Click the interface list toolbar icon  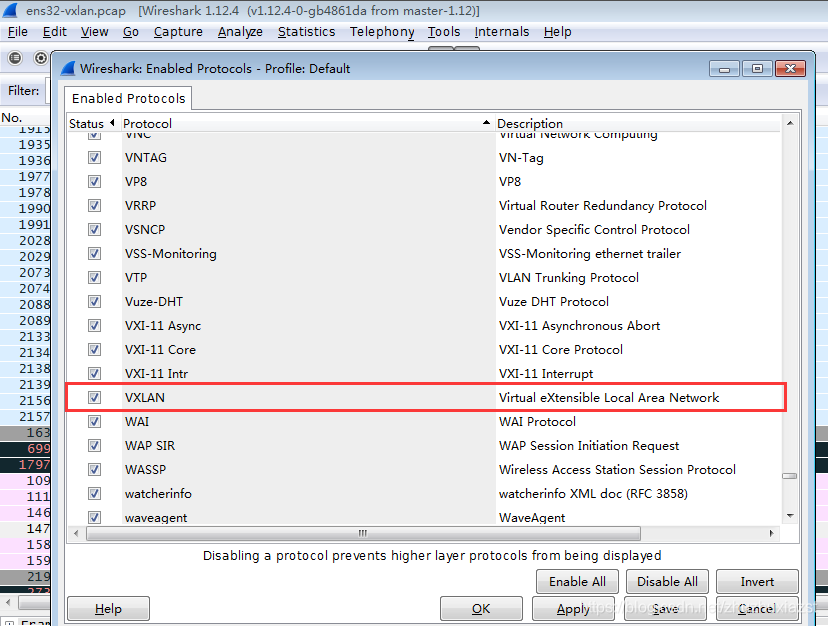click(15, 58)
